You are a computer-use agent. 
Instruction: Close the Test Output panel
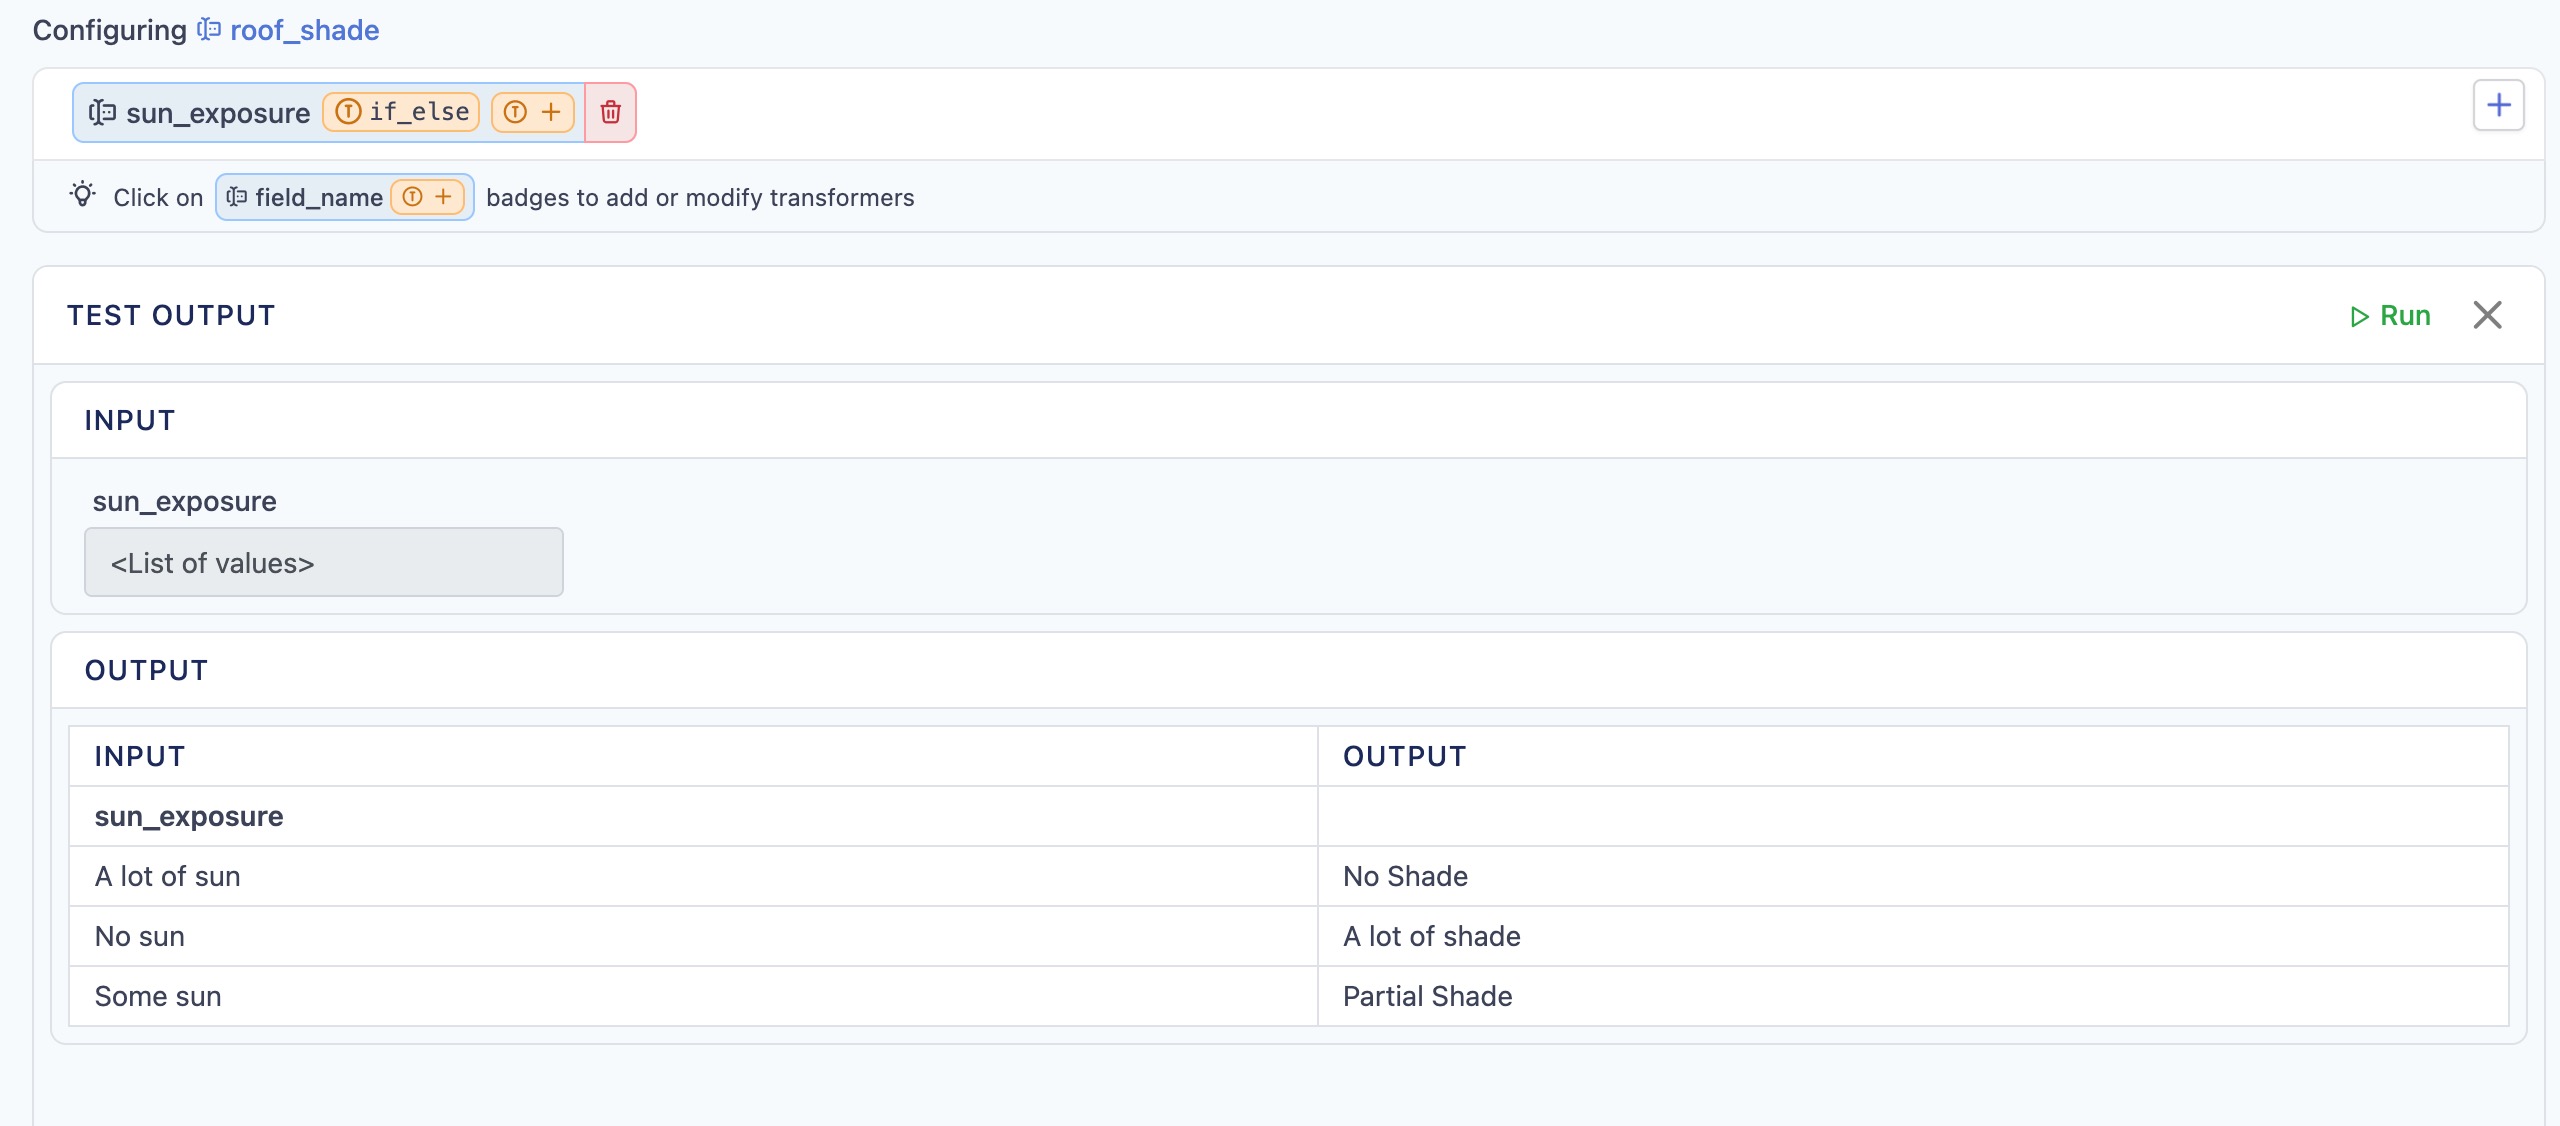coord(2487,315)
